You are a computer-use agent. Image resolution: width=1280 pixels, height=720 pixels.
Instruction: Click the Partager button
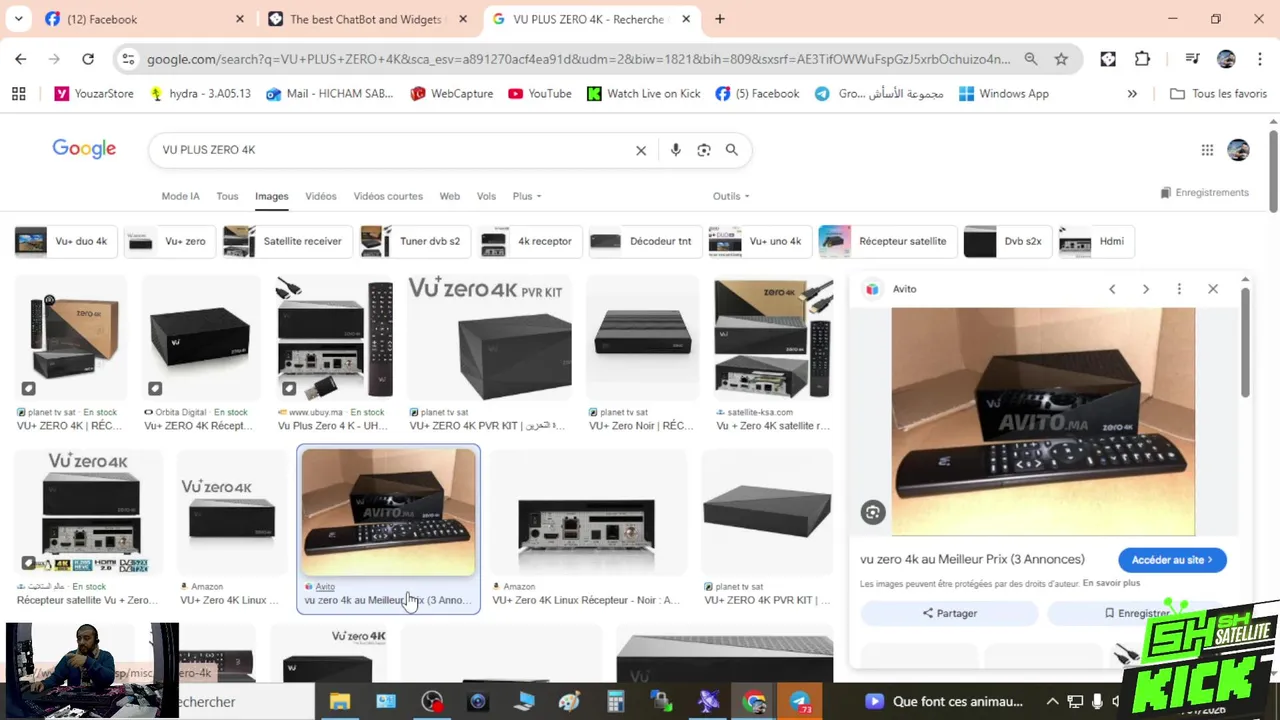[949, 613]
